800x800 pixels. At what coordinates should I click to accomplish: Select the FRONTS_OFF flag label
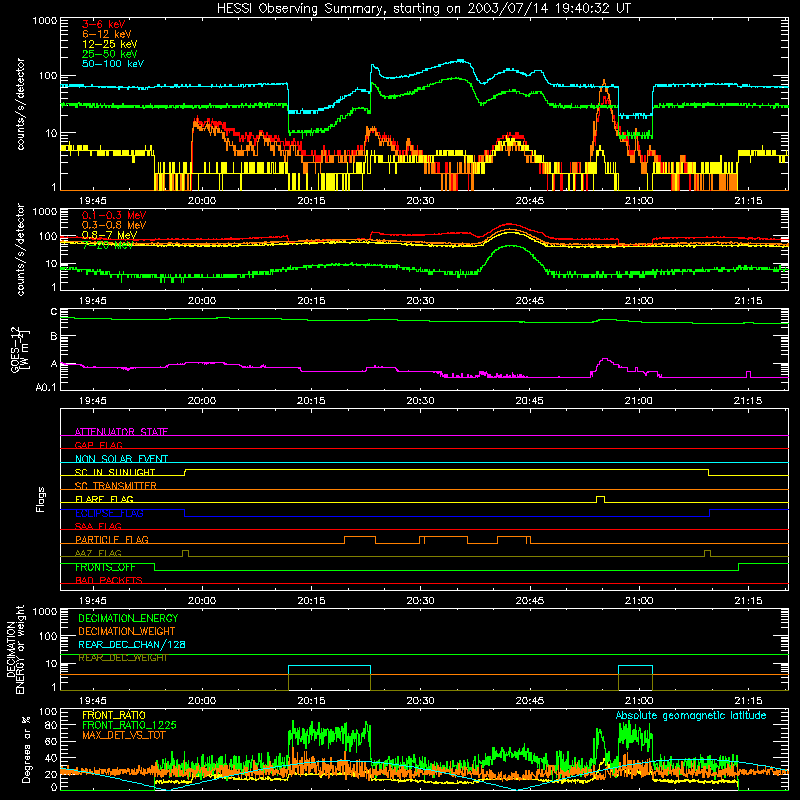pyautogui.click(x=105, y=567)
